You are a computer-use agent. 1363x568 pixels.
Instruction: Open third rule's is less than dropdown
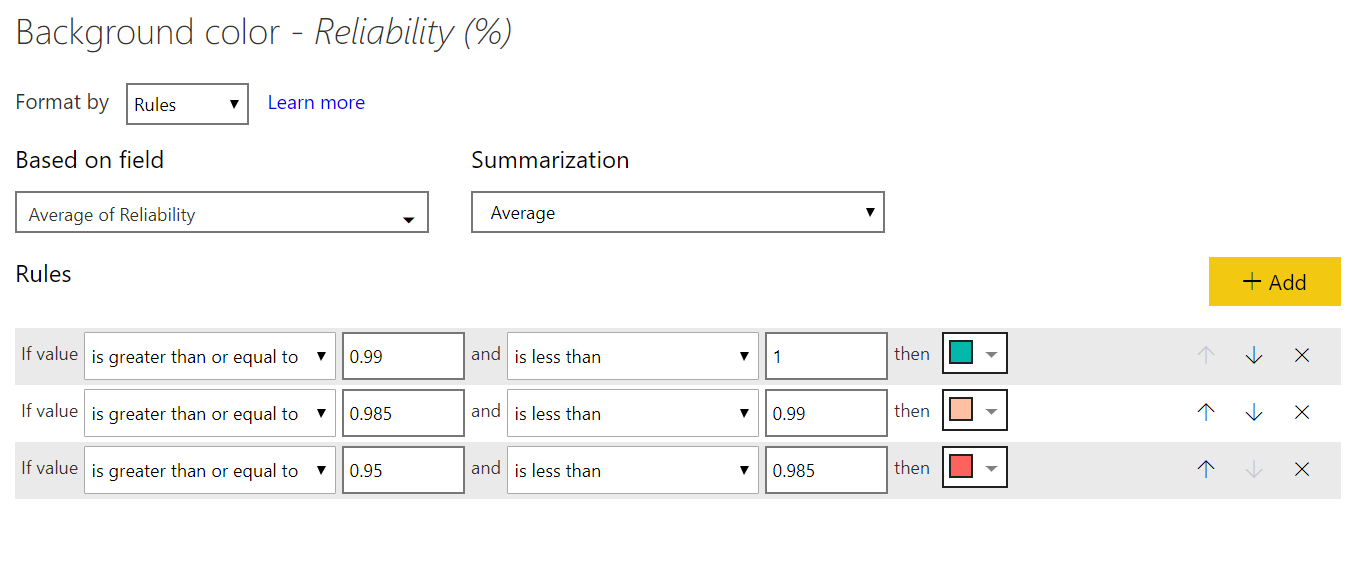pos(631,470)
